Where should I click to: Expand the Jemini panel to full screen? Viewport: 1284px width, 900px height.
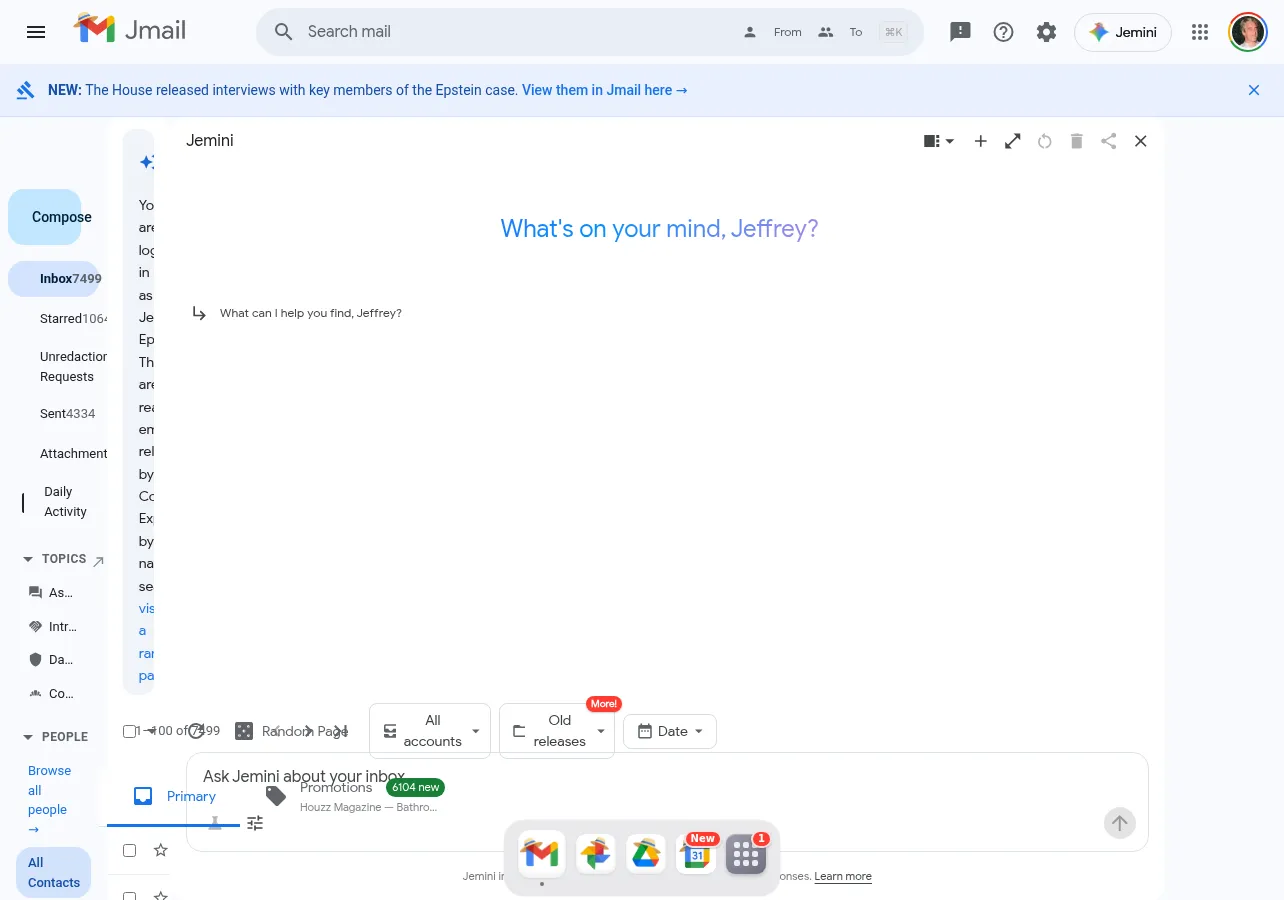(x=1013, y=141)
